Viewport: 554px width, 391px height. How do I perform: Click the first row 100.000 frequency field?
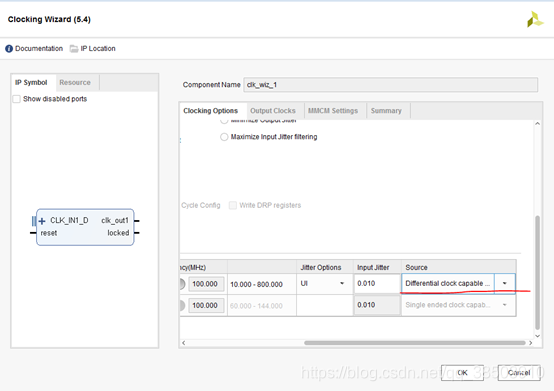206,284
